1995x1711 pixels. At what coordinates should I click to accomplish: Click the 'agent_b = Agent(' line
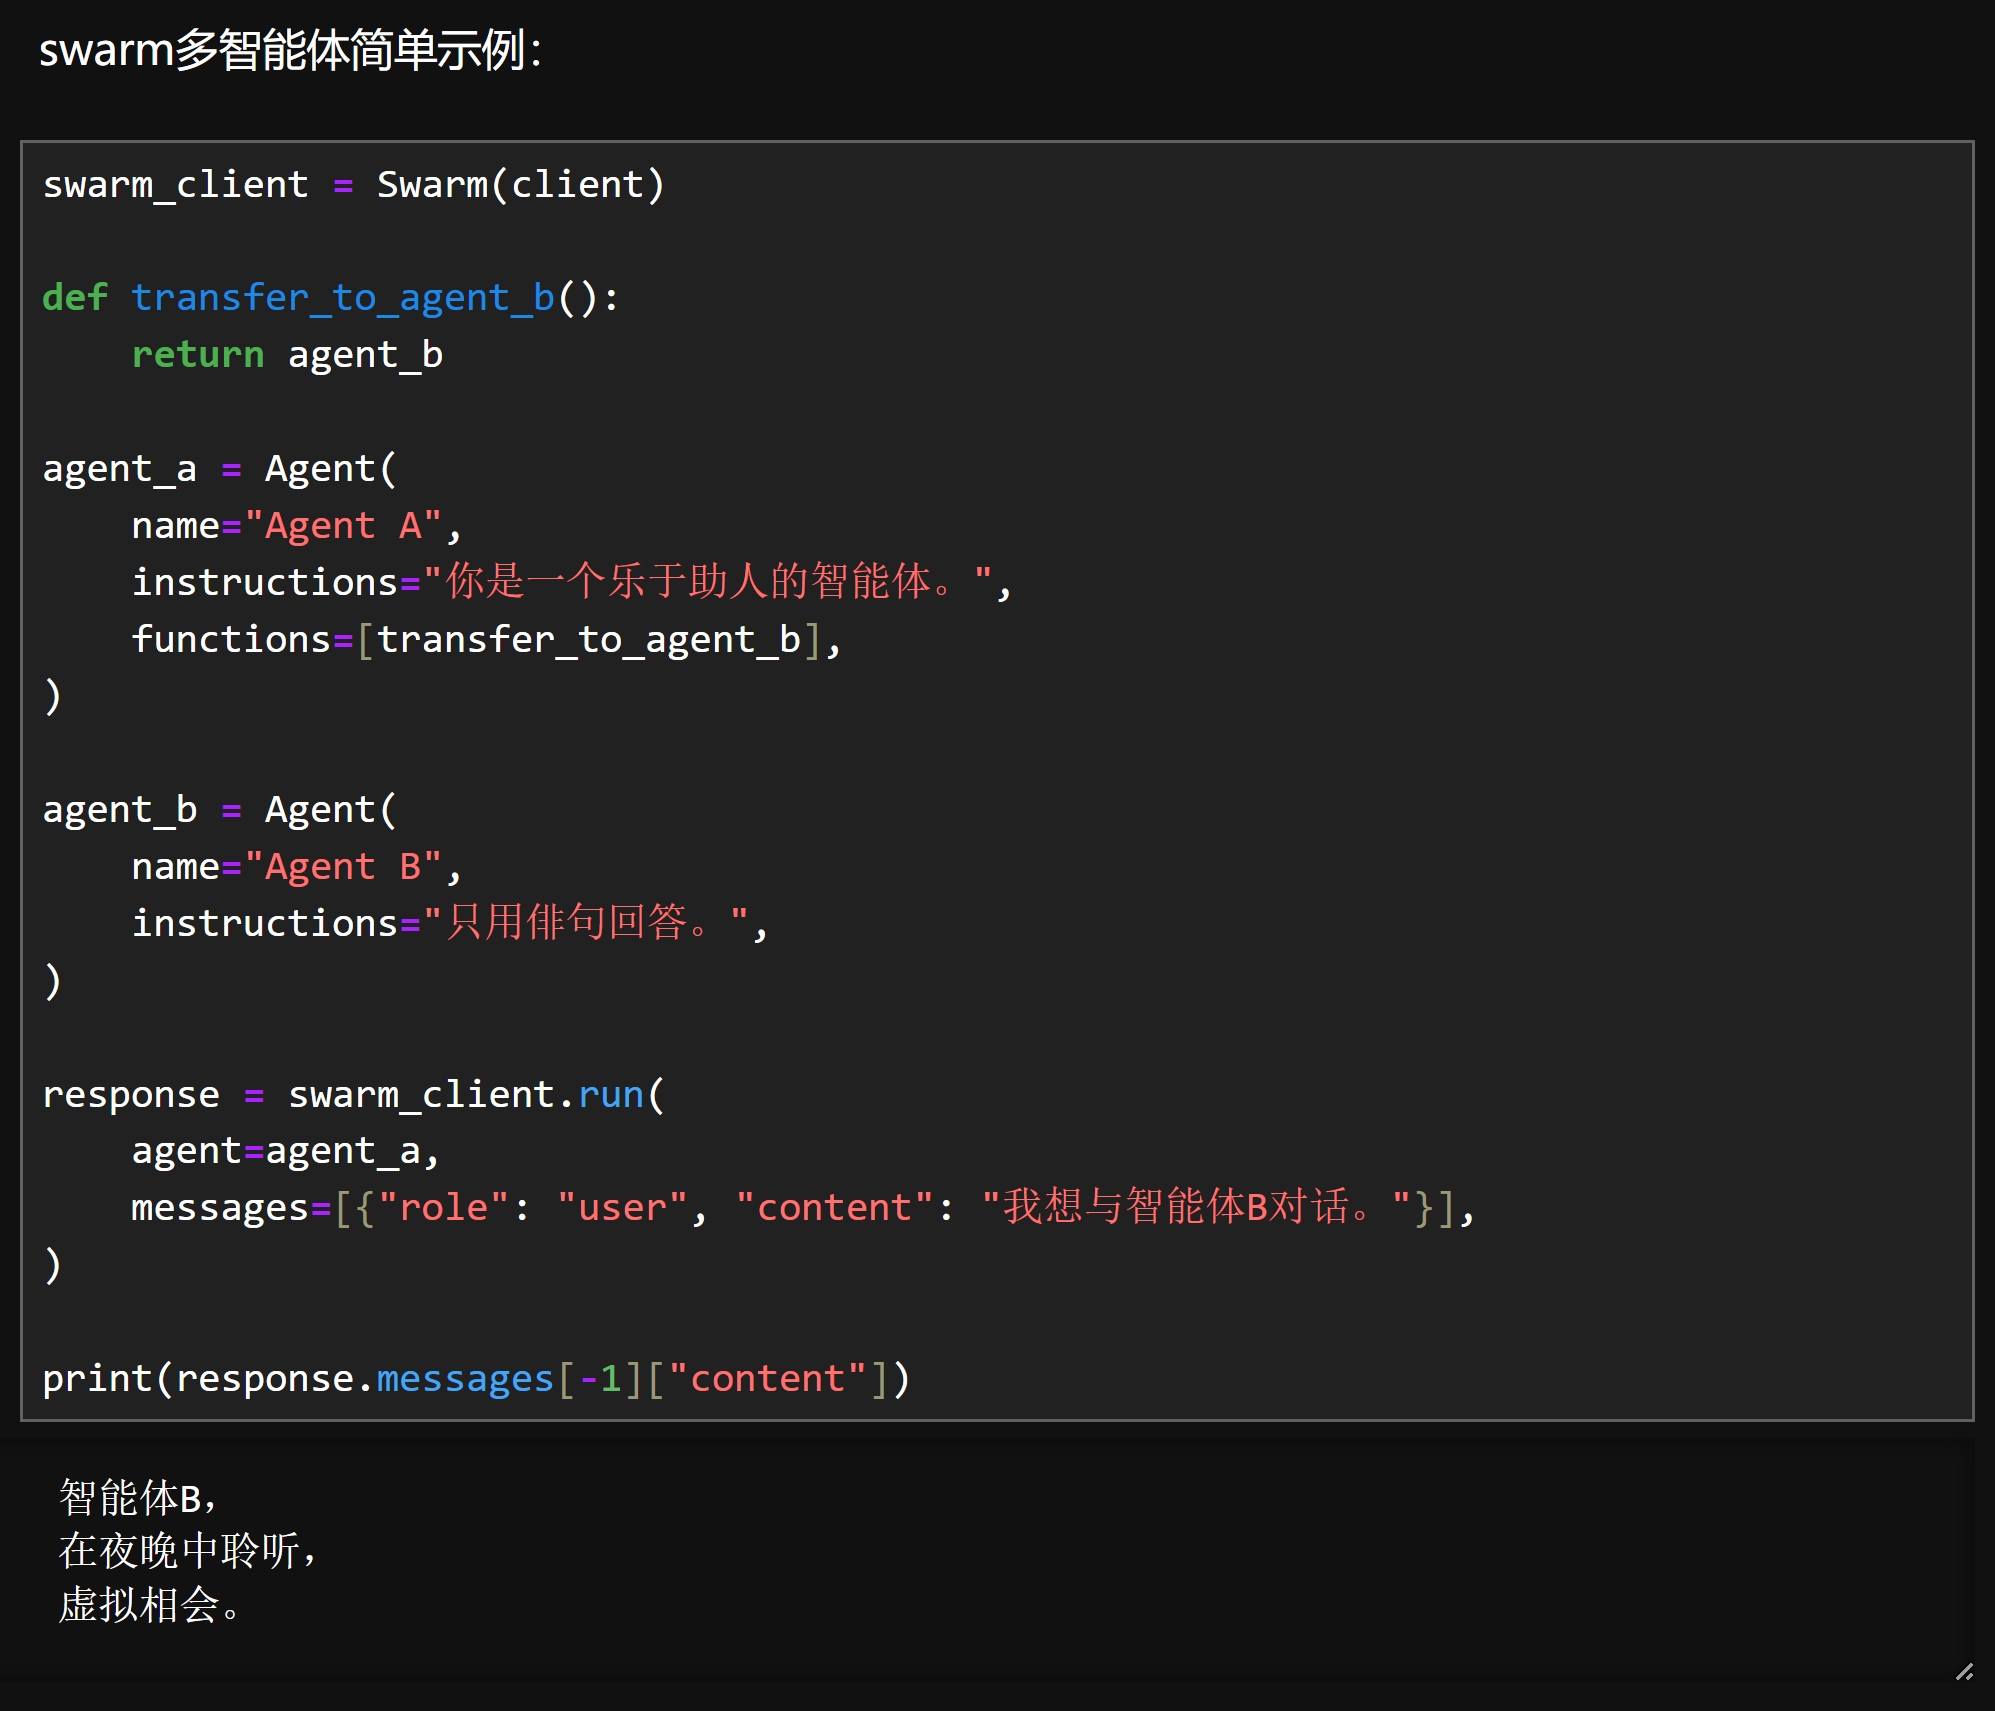point(220,810)
